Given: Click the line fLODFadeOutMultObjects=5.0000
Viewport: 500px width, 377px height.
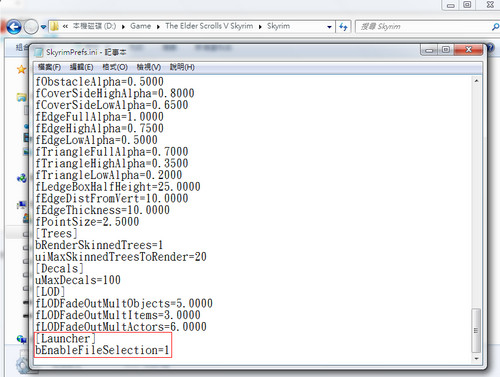Looking at the screenshot, I should click(x=124, y=304).
